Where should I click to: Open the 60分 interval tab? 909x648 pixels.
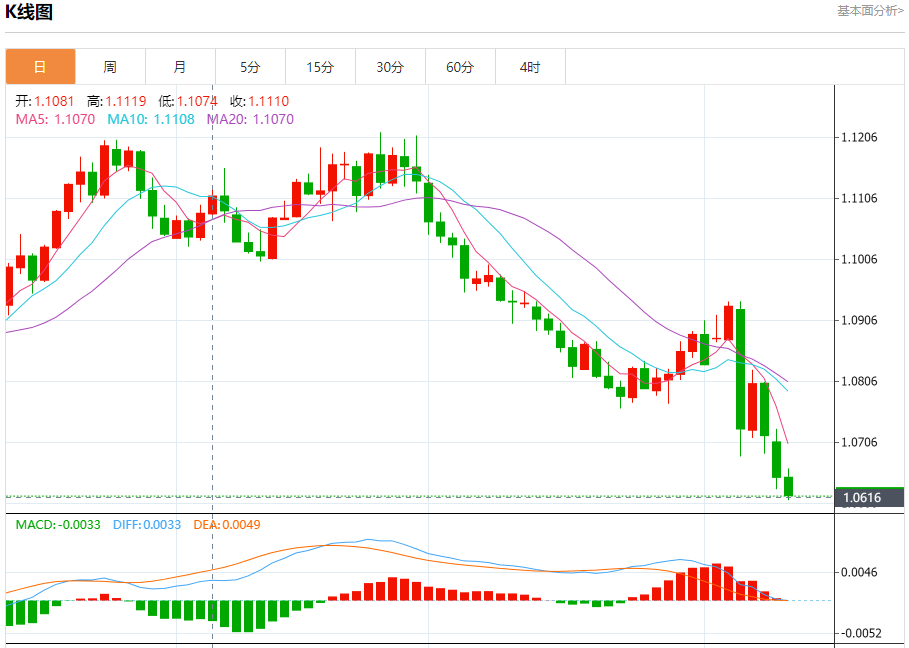(460, 67)
